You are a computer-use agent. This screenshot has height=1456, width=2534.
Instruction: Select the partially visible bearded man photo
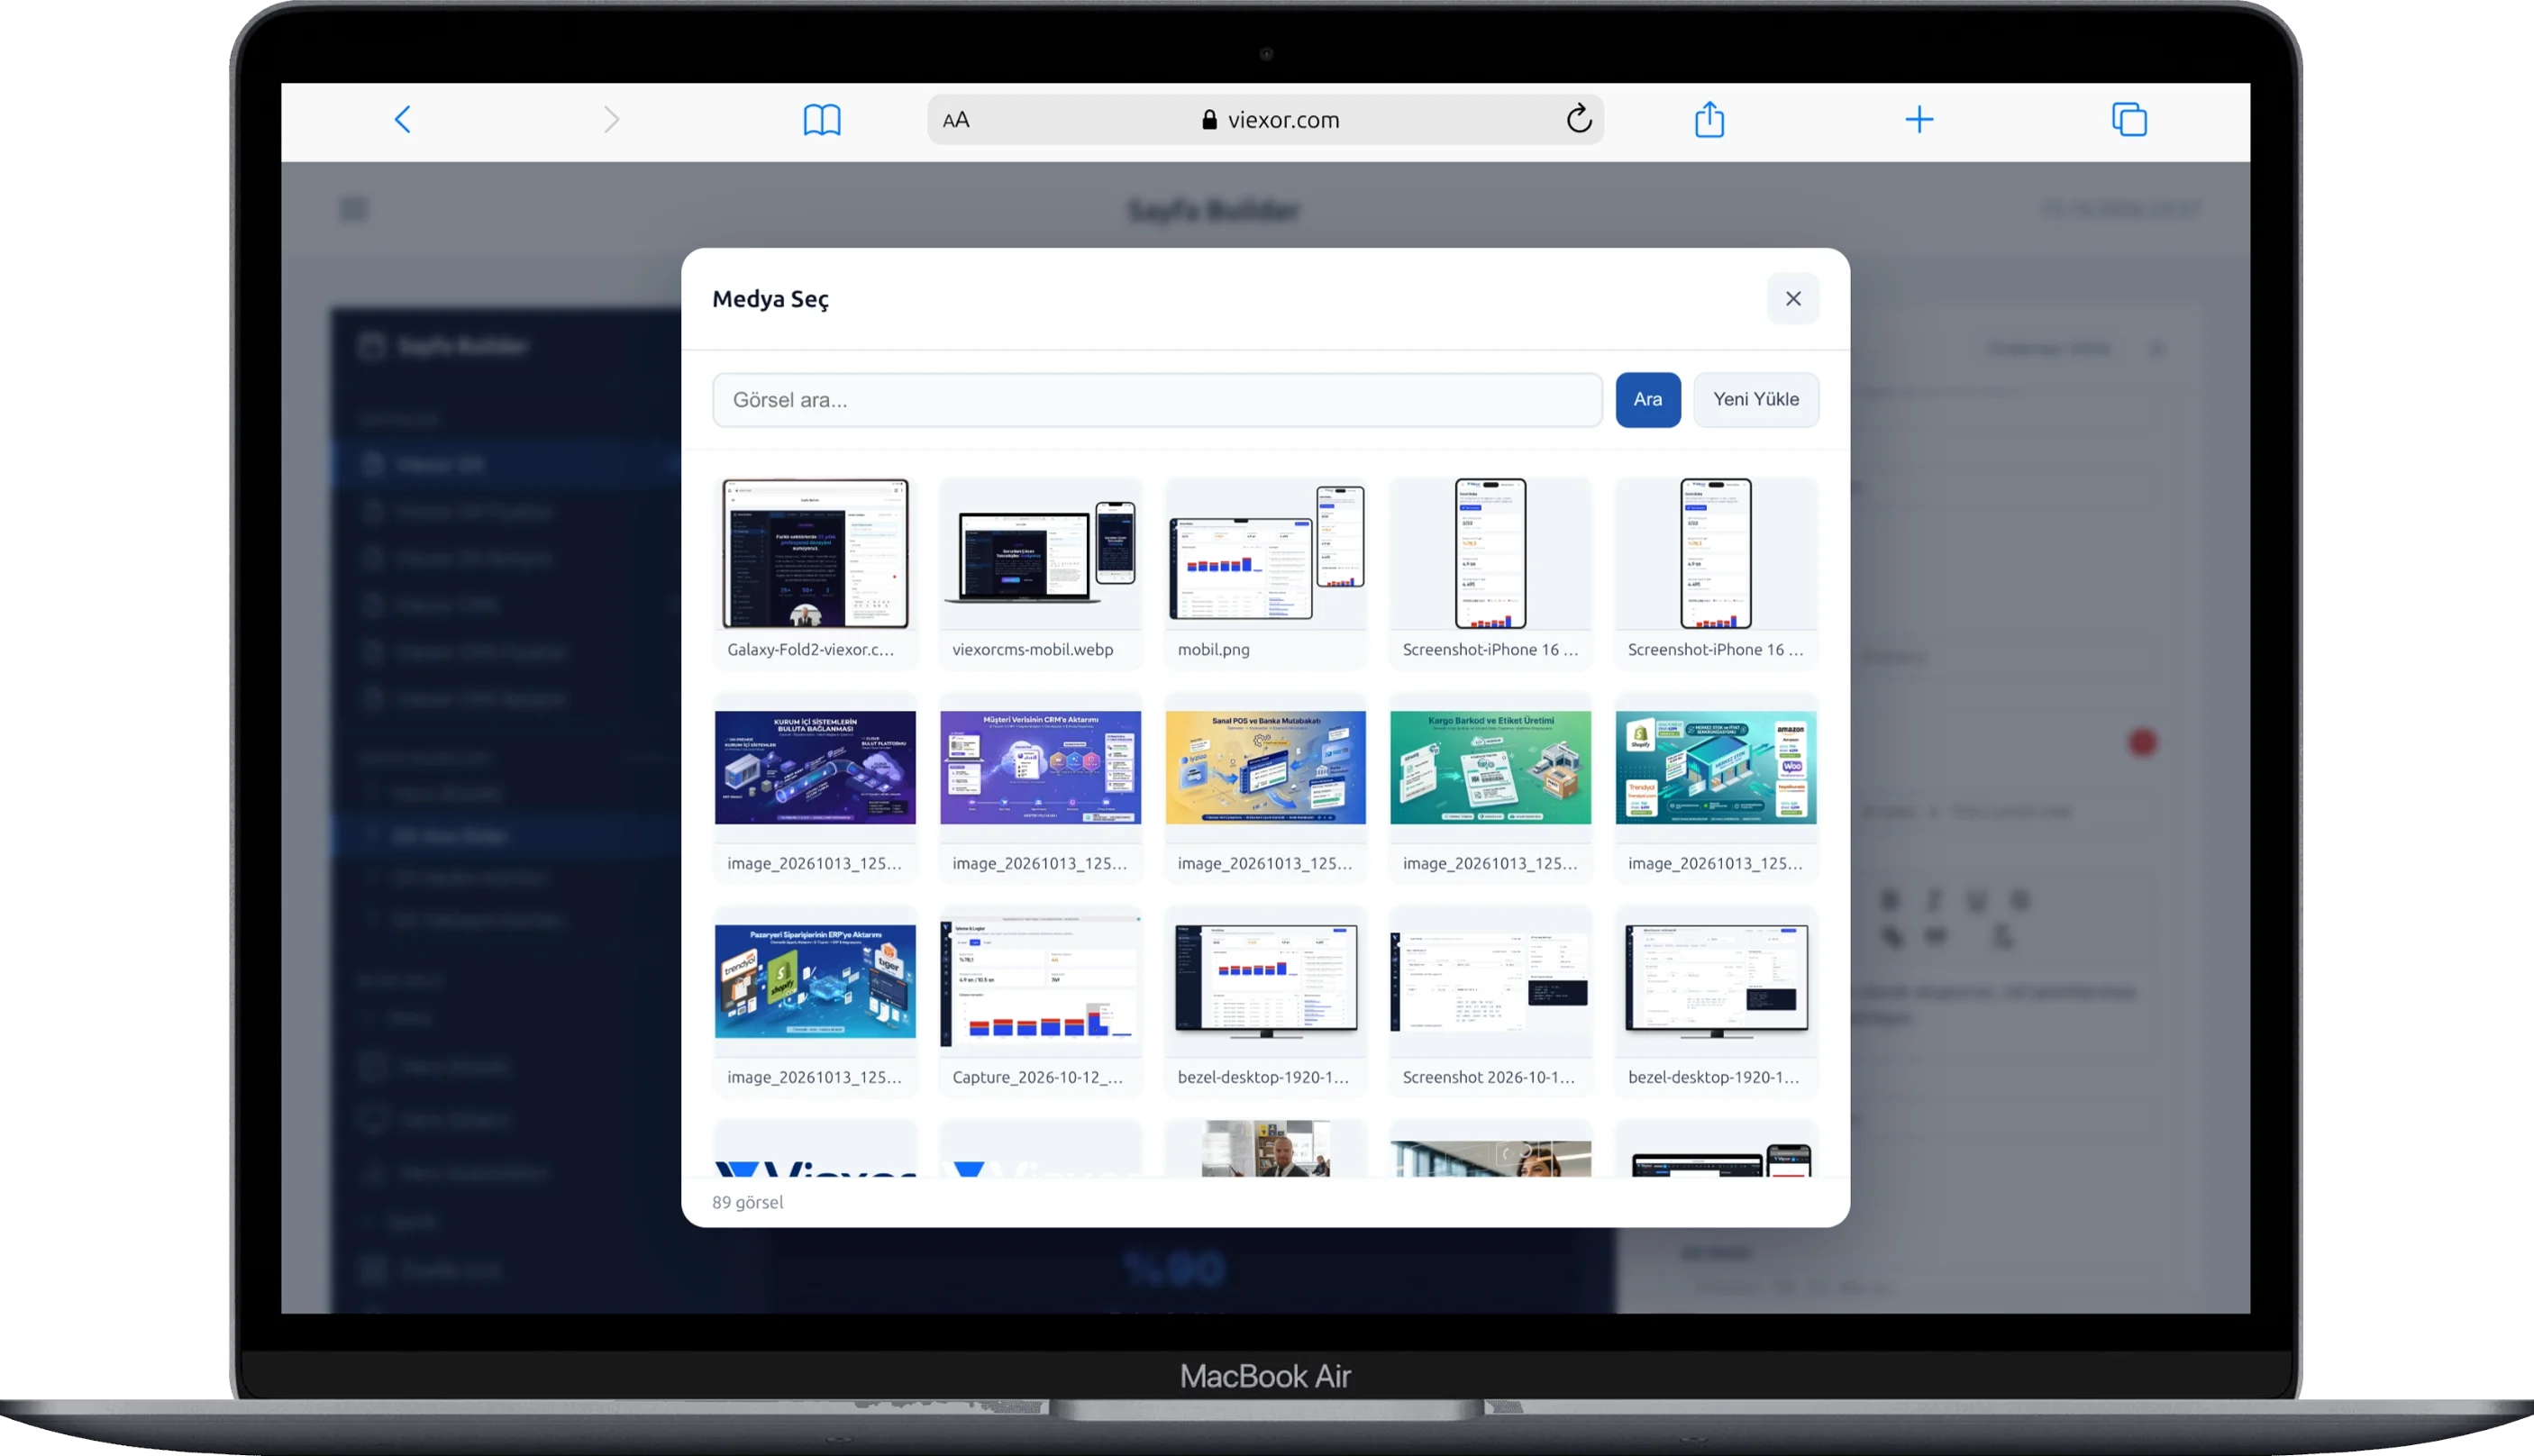tap(1264, 1148)
